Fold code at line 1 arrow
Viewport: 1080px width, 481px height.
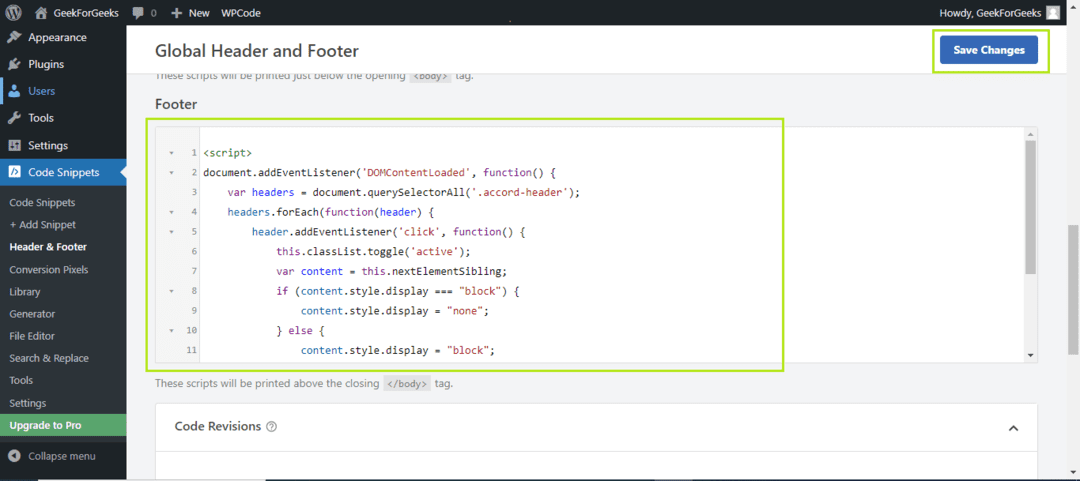170,152
